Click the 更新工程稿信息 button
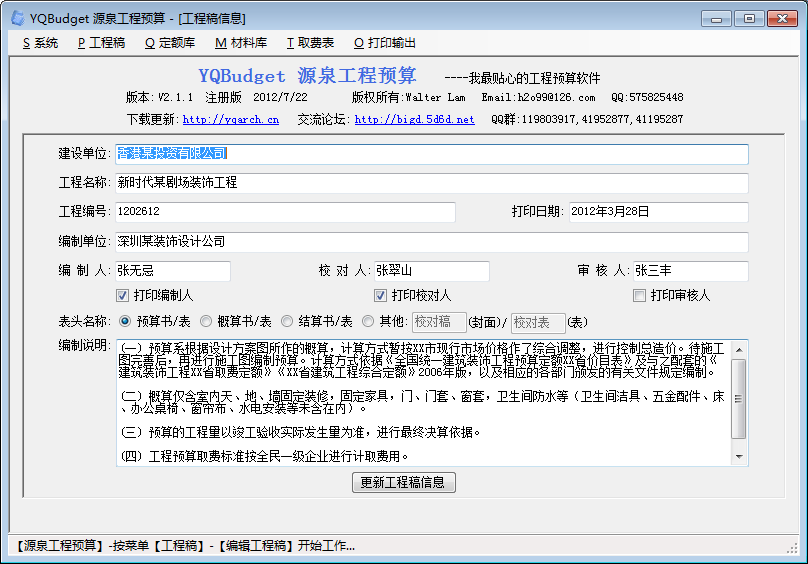The height and width of the screenshot is (564, 808). [x=403, y=483]
